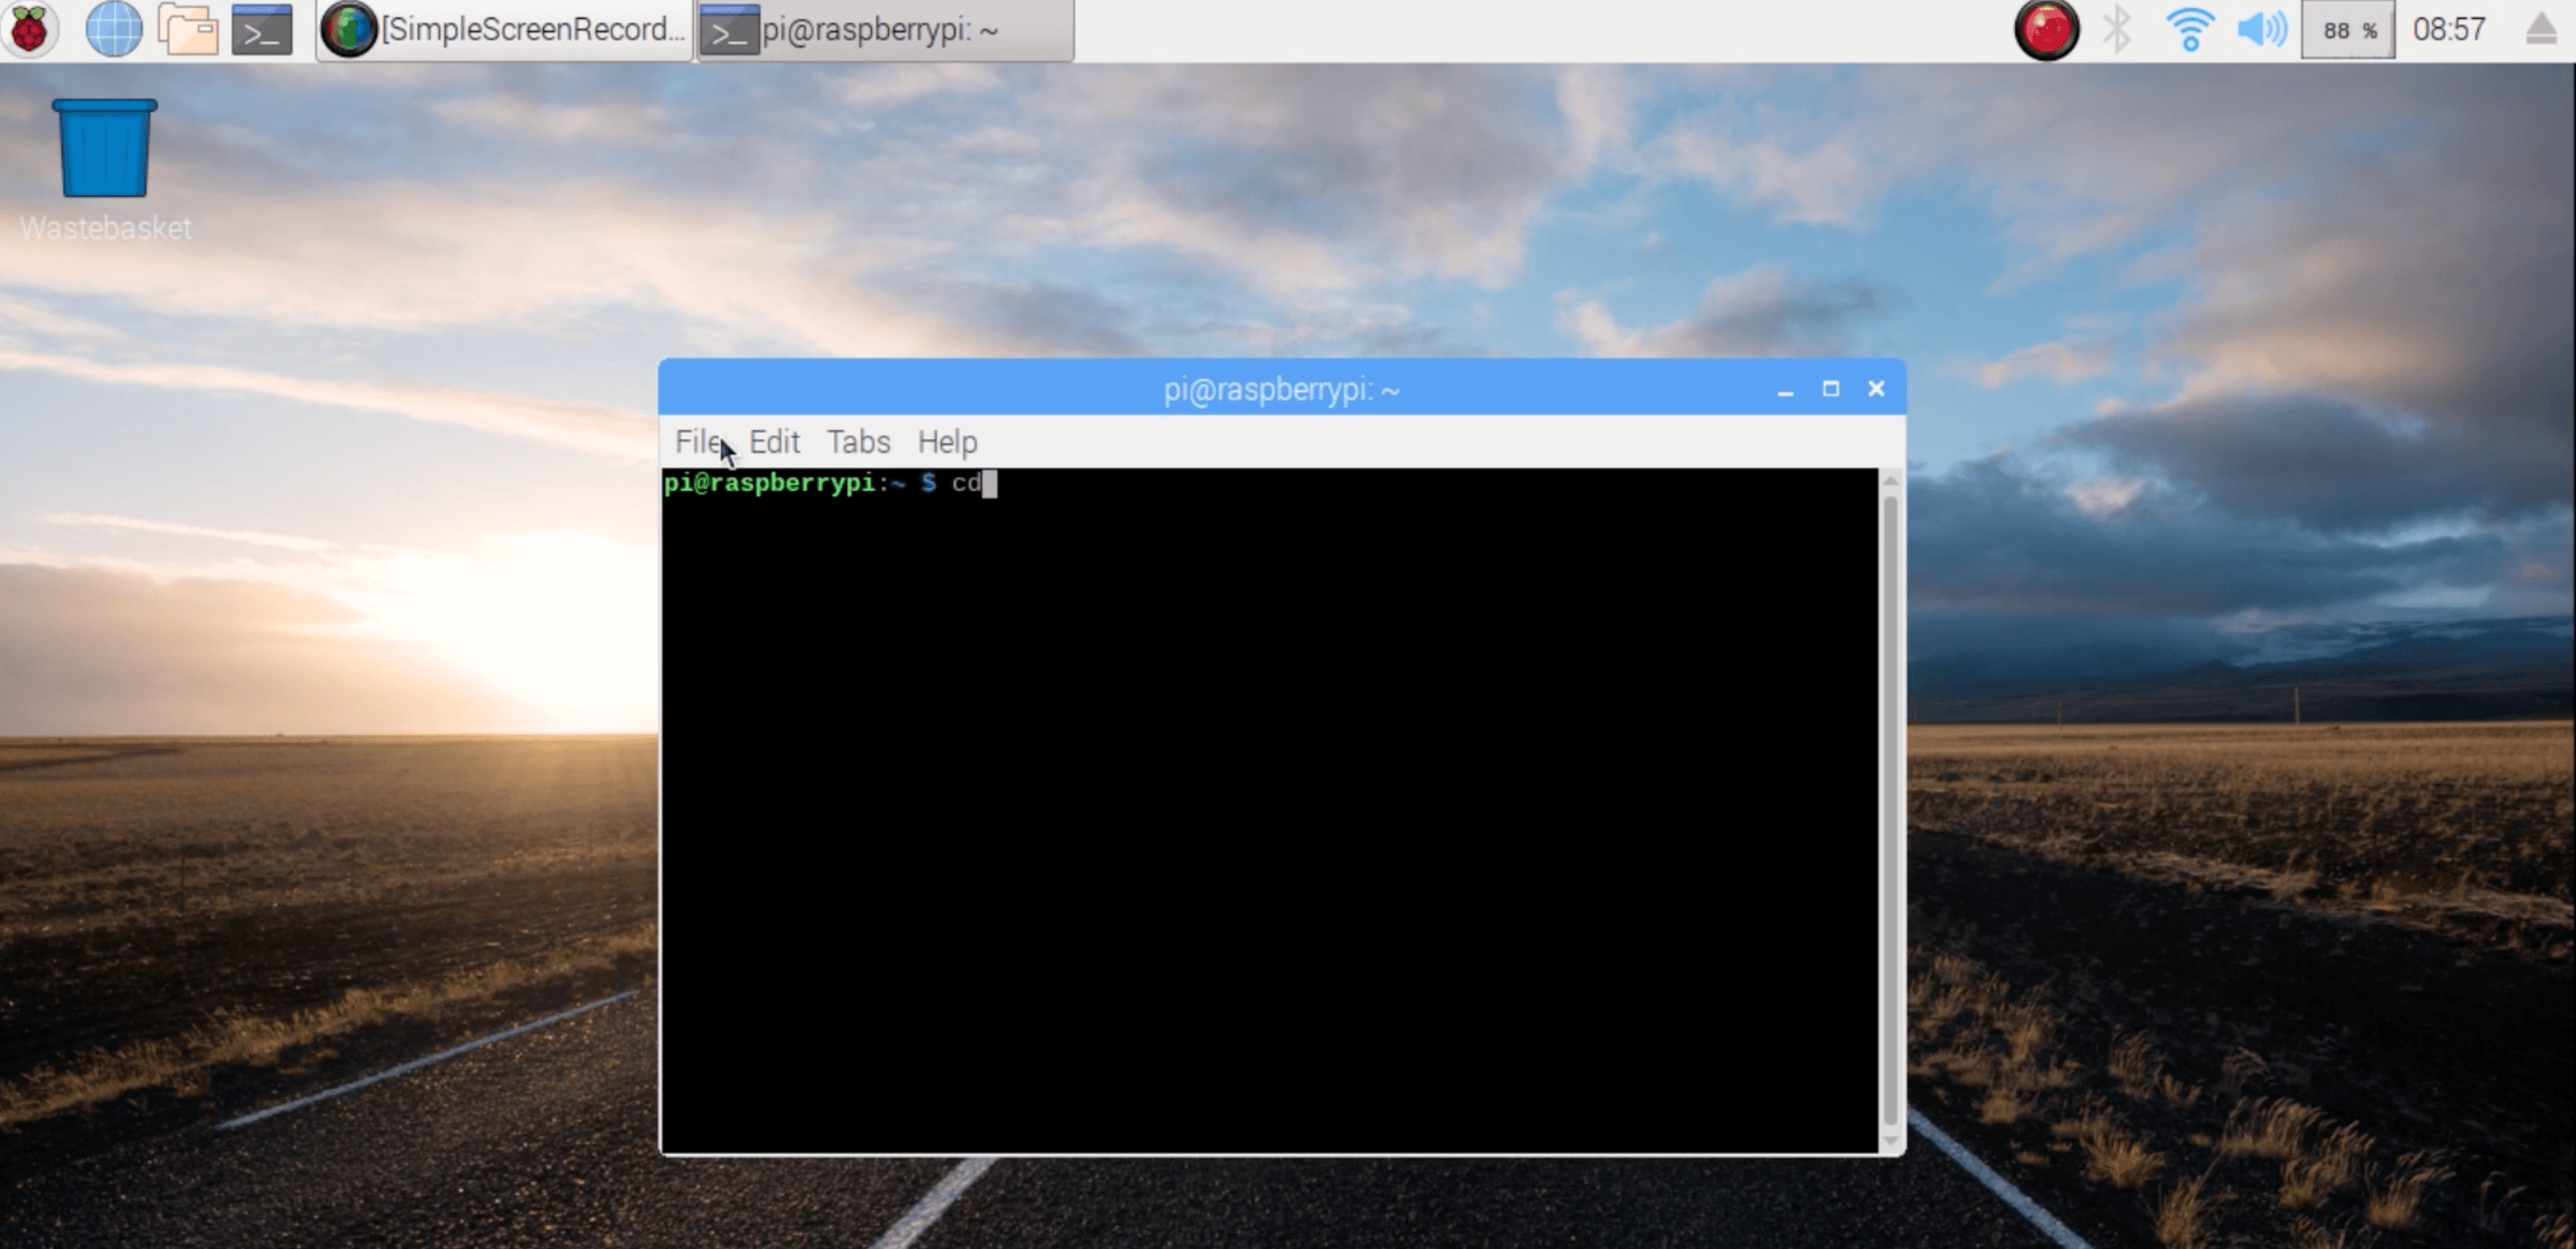Open the terminal Edit menu
Screen dimensions: 2576x1249
[x=774, y=441]
